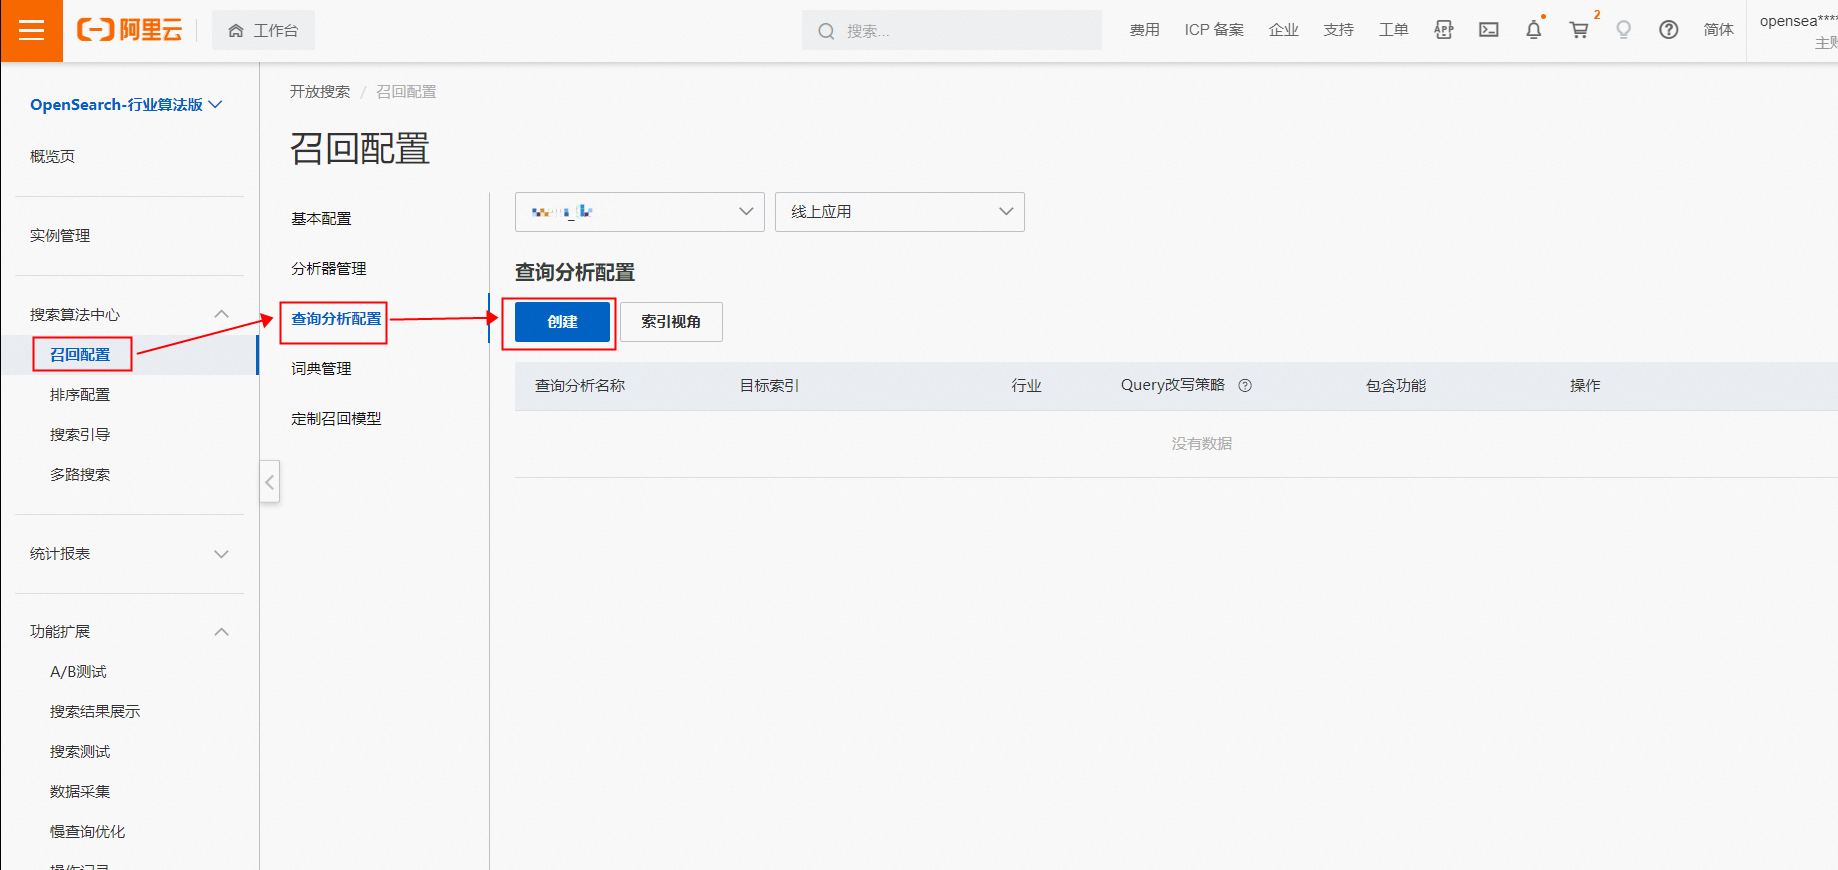Launch Cloud Shell terminal icon
This screenshot has height=870, width=1838.
(1489, 30)
